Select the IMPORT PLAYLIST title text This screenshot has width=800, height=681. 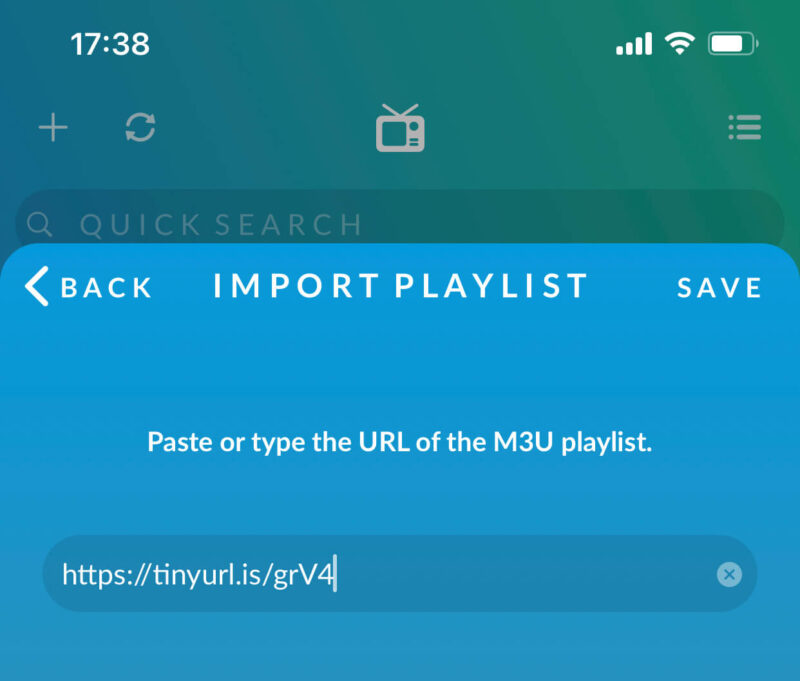398,287
